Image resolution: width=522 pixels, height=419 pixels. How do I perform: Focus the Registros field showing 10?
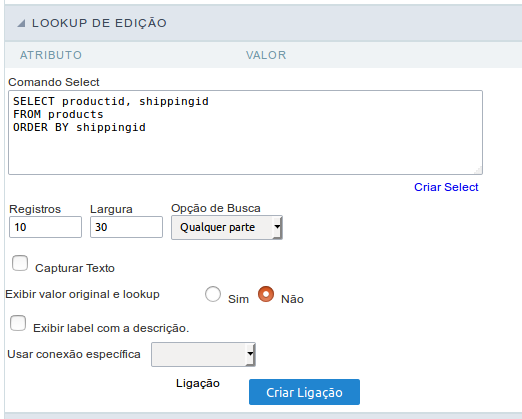(x=45, y=227)
